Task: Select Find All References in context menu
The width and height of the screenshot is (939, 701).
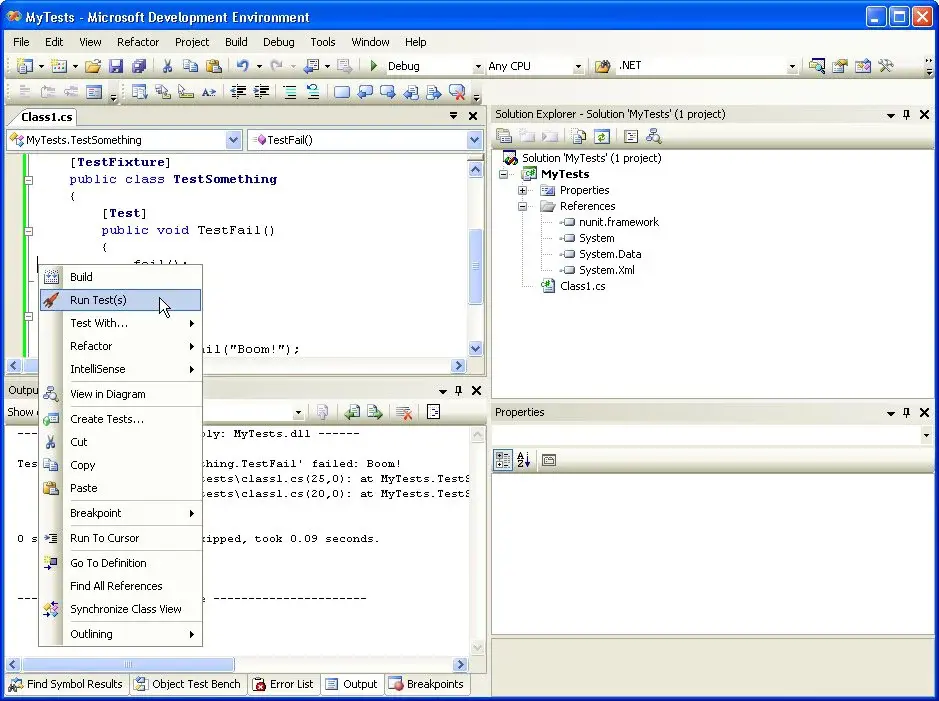Action: coord(120,586)
